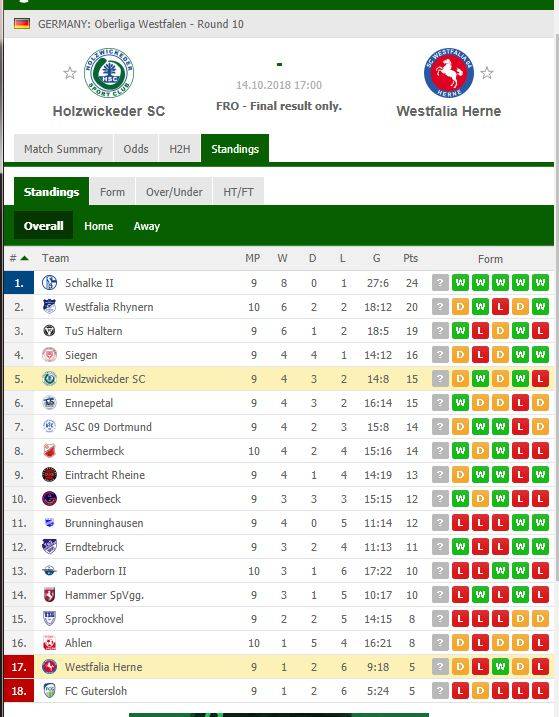Open Schalke II team logo in standings

(x=49, y=283)
